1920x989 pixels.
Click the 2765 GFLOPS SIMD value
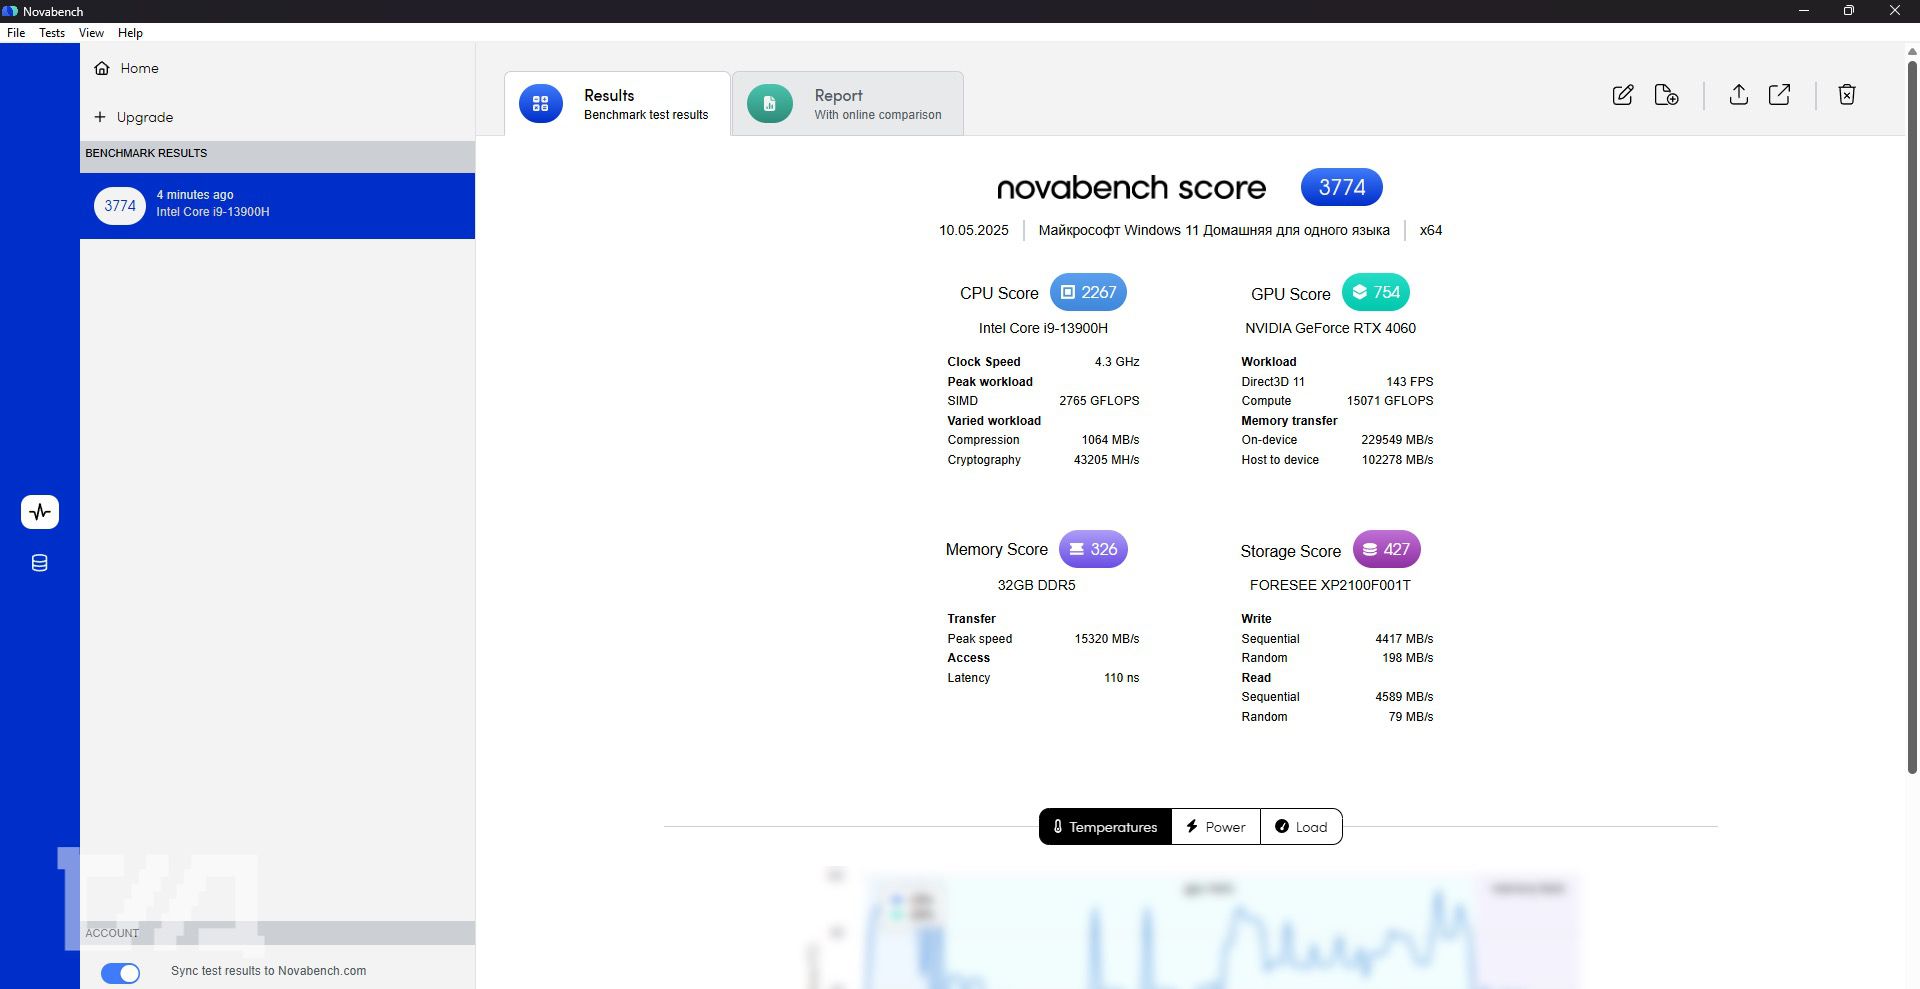coord(1099,401)
